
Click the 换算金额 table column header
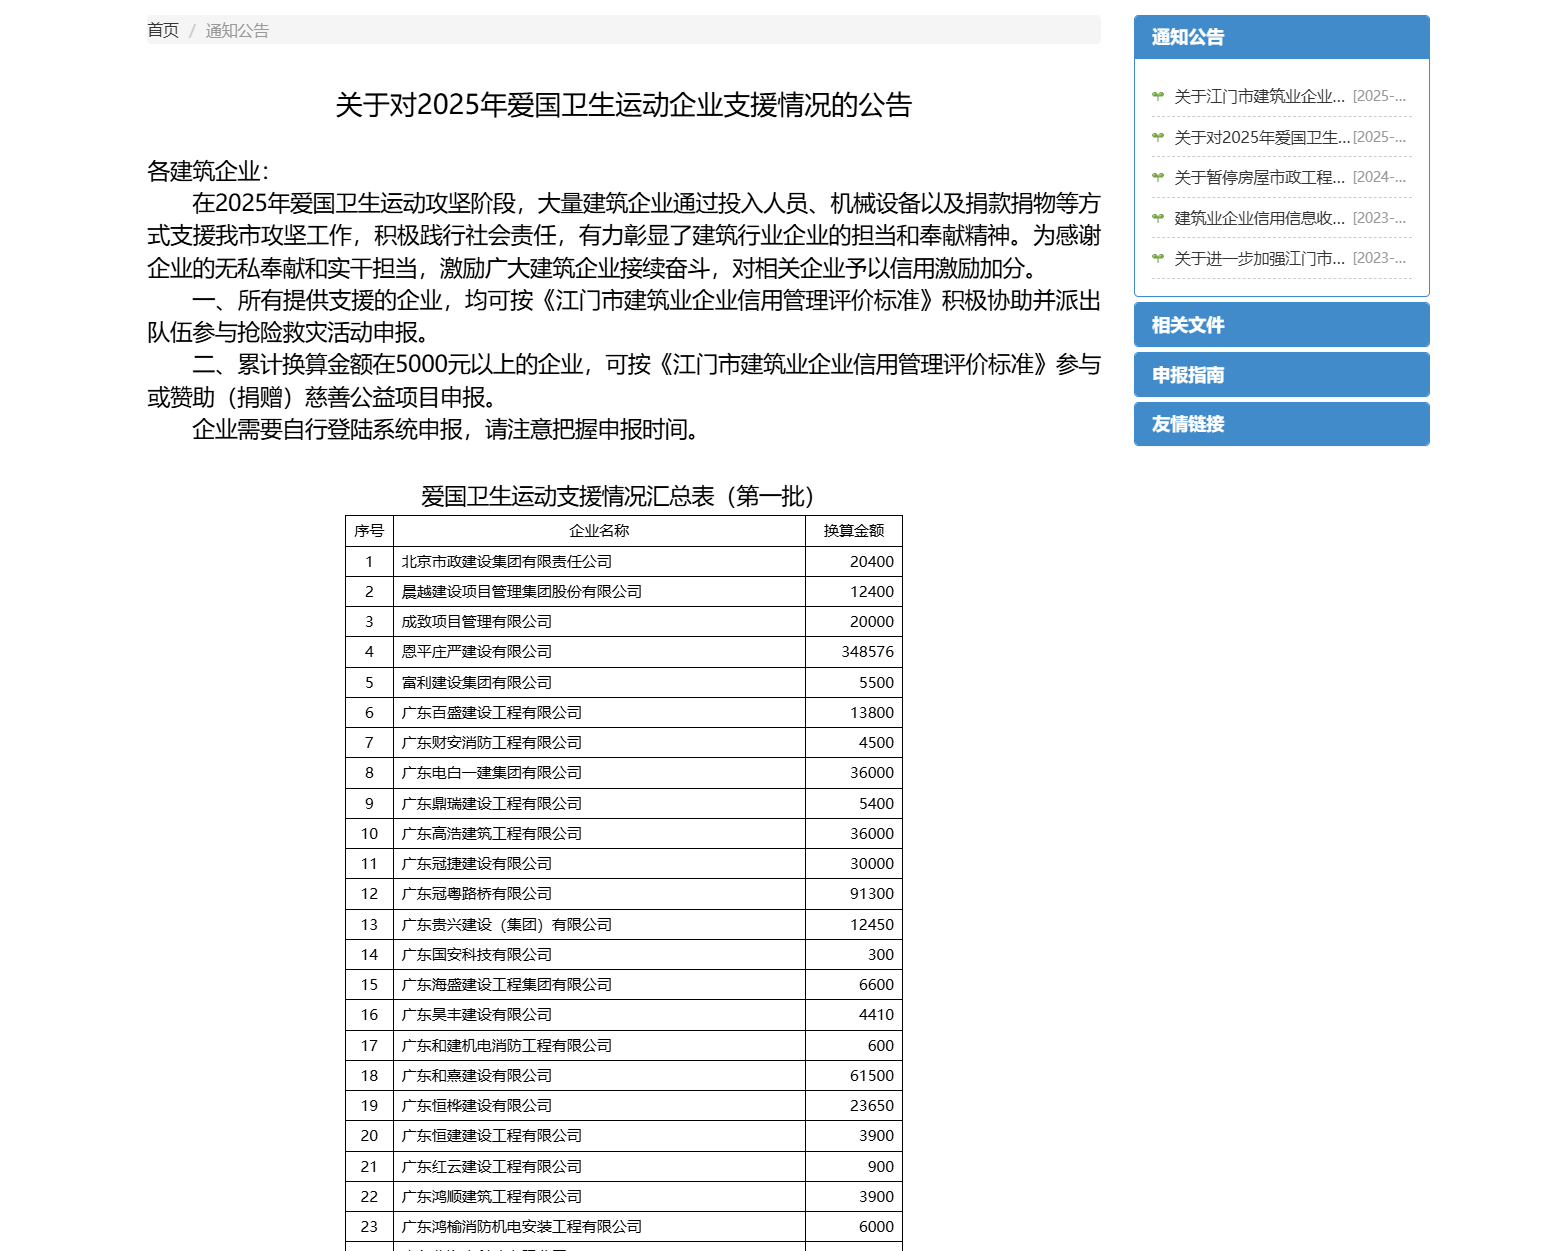(853, 531)
